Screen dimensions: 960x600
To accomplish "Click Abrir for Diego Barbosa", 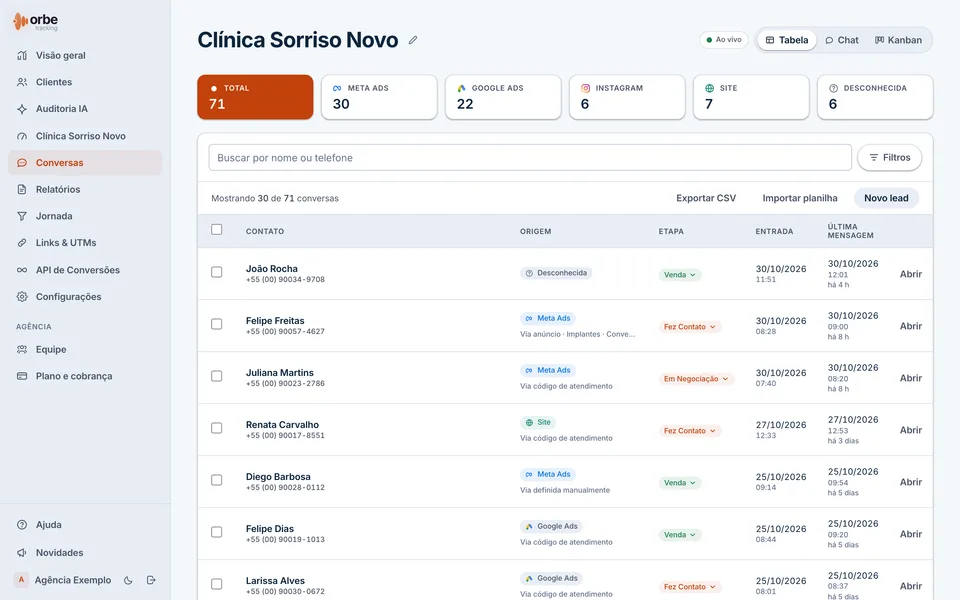I will click(910, 482).
